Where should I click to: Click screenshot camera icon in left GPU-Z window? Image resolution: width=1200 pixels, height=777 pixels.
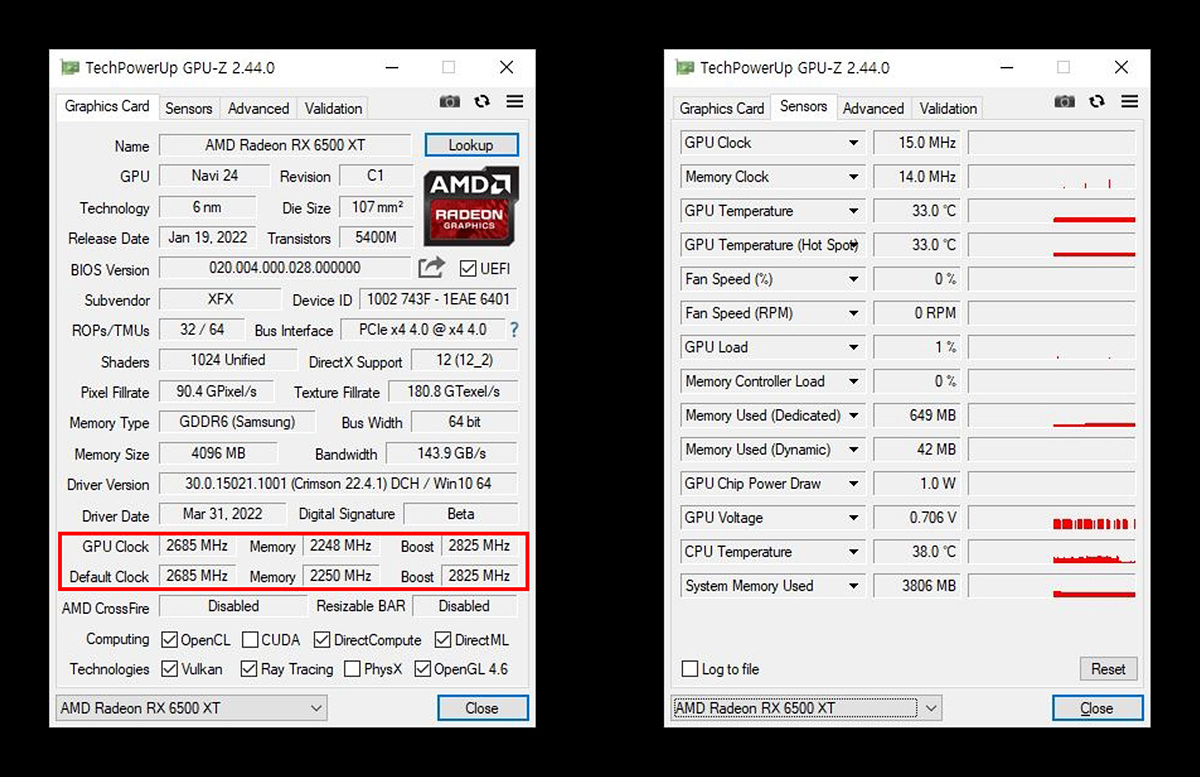coord(450,102)
